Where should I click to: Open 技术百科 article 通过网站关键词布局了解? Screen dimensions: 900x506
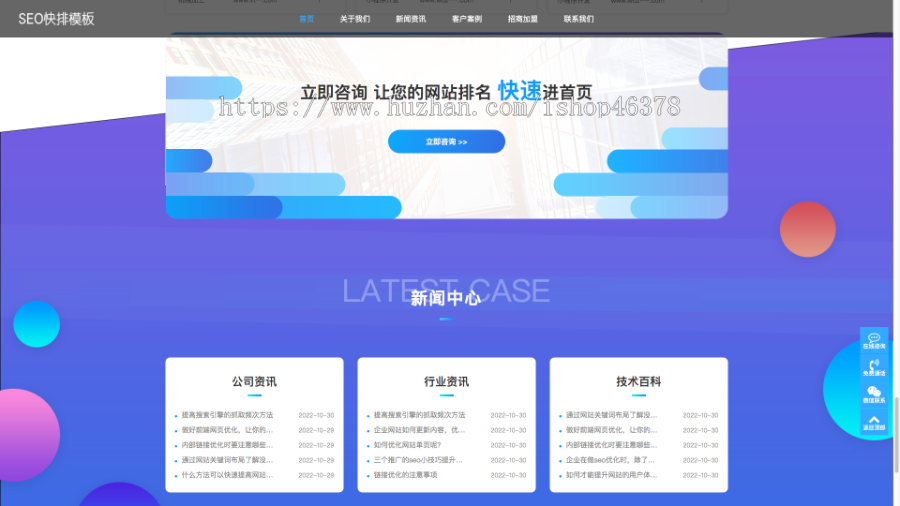(611, 415)
